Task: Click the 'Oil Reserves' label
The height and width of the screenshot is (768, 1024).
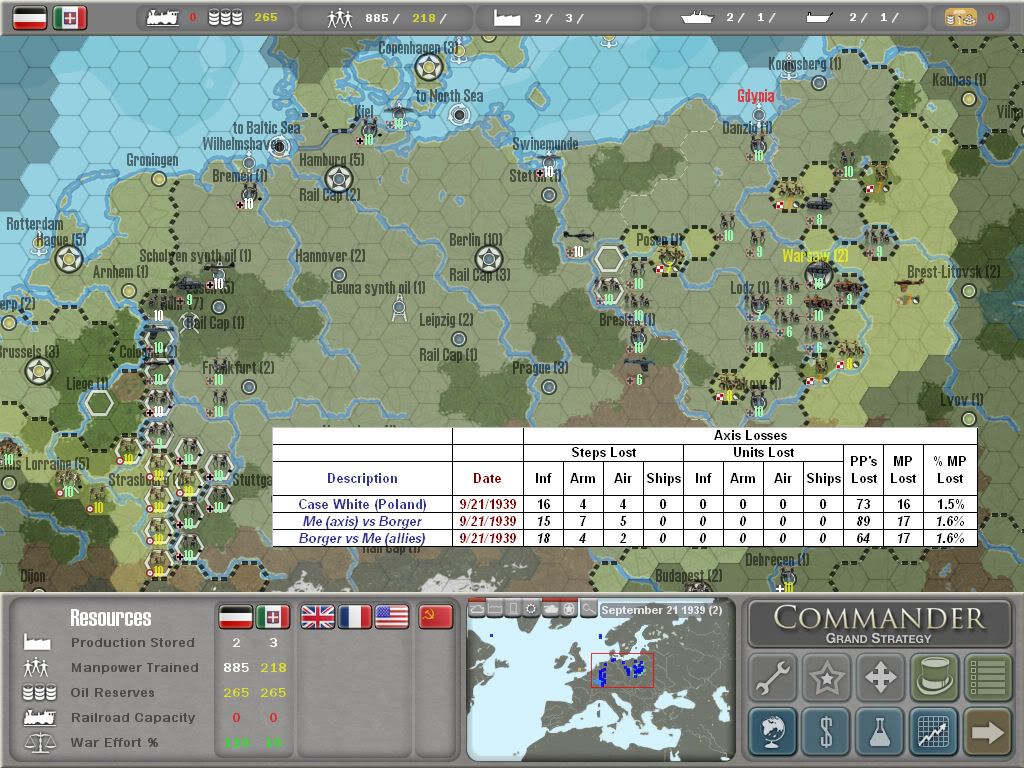Action: point(113,692)
